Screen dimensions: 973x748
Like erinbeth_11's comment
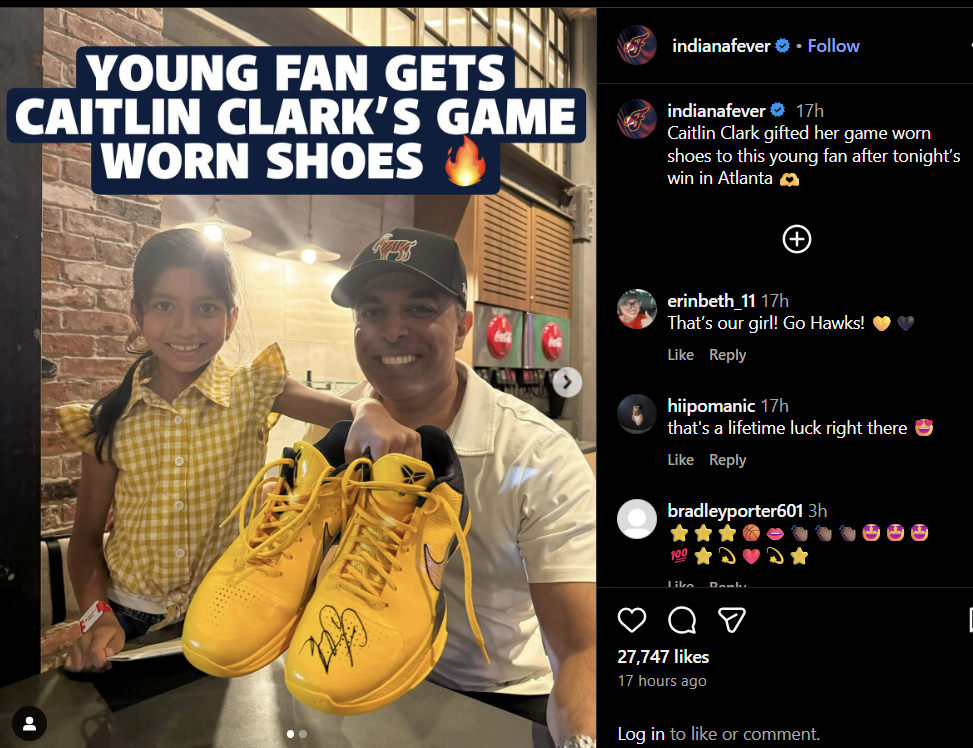[680, 355]
